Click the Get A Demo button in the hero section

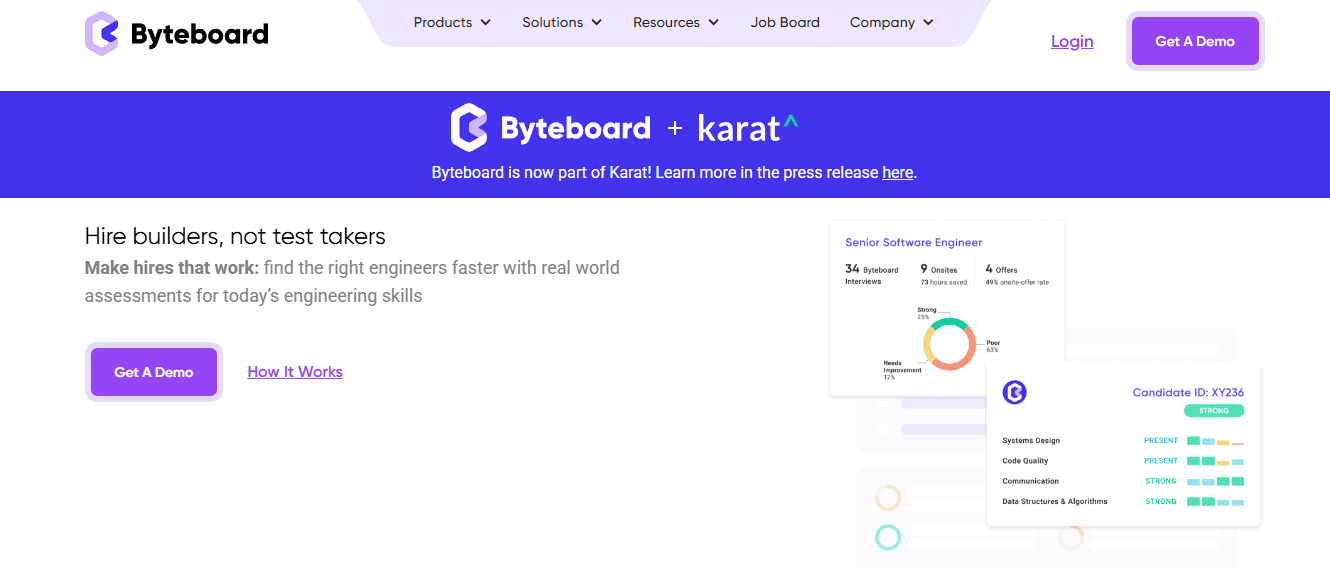tap(153, 371)
